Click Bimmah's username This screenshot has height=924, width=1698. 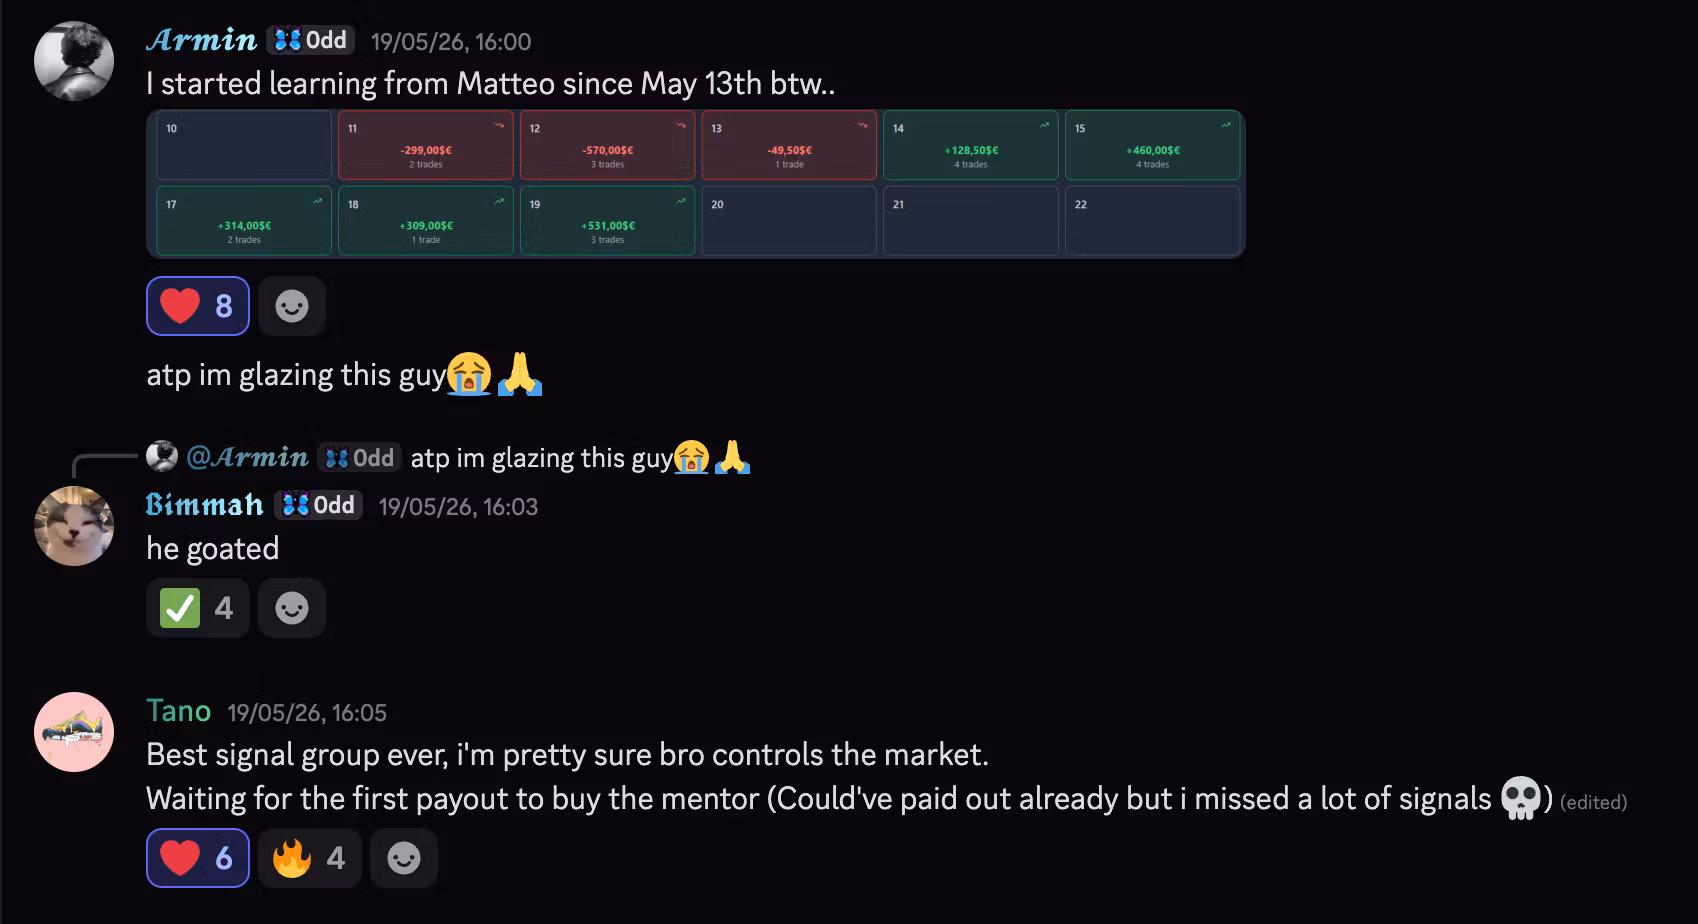coord(205,505)
